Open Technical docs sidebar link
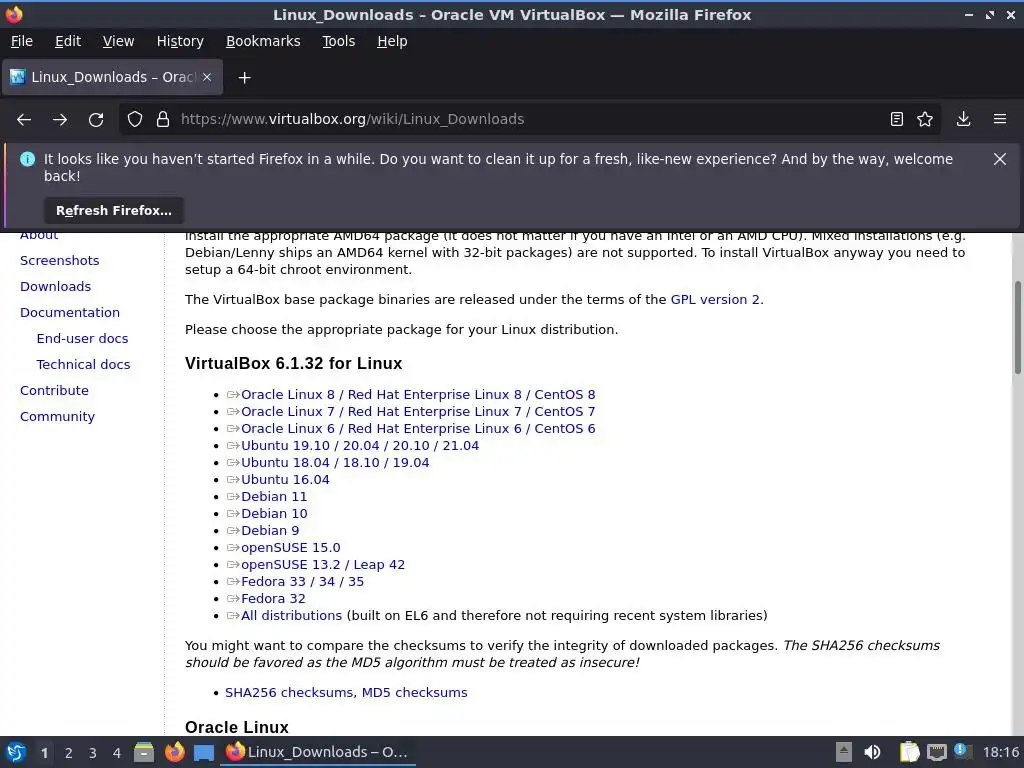This screenshot has height=768, width=1024. [83, 365]
